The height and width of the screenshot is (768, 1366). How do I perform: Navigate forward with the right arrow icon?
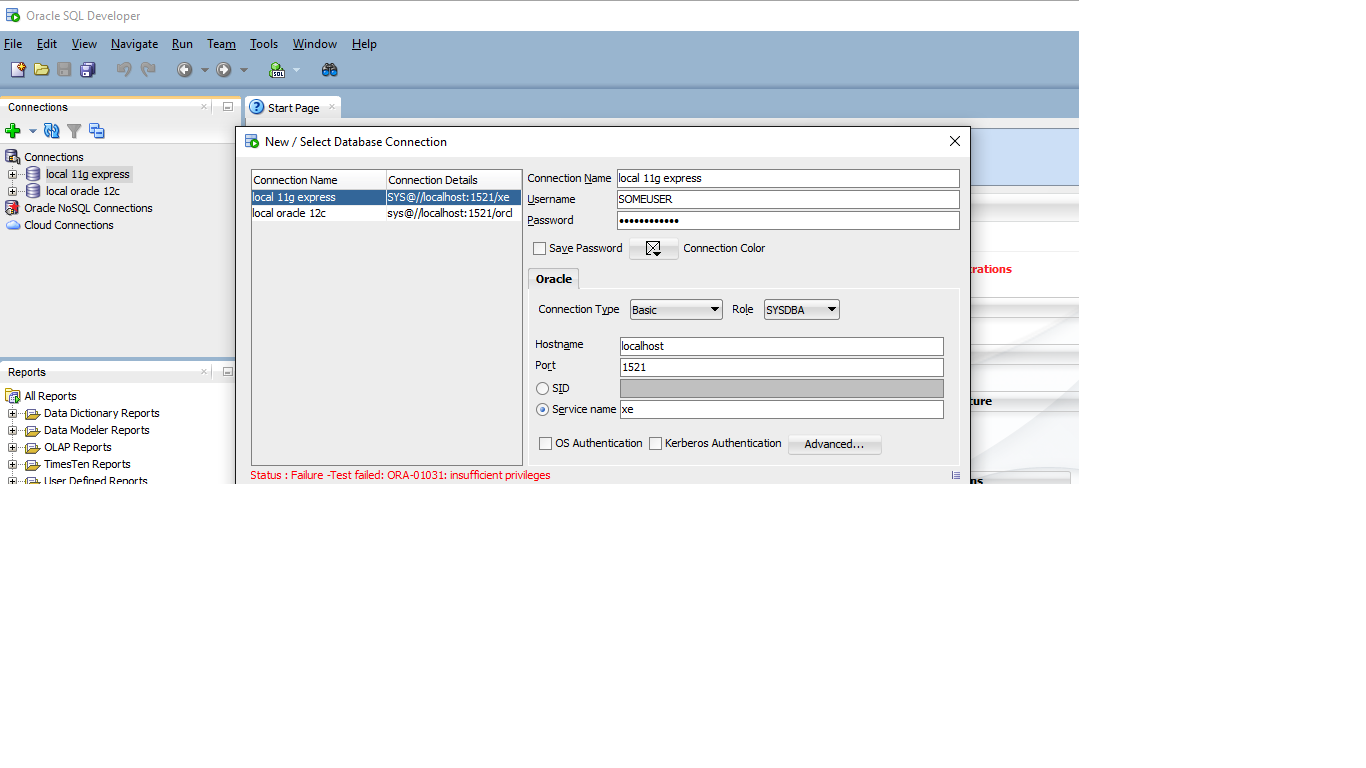[224, 70]
